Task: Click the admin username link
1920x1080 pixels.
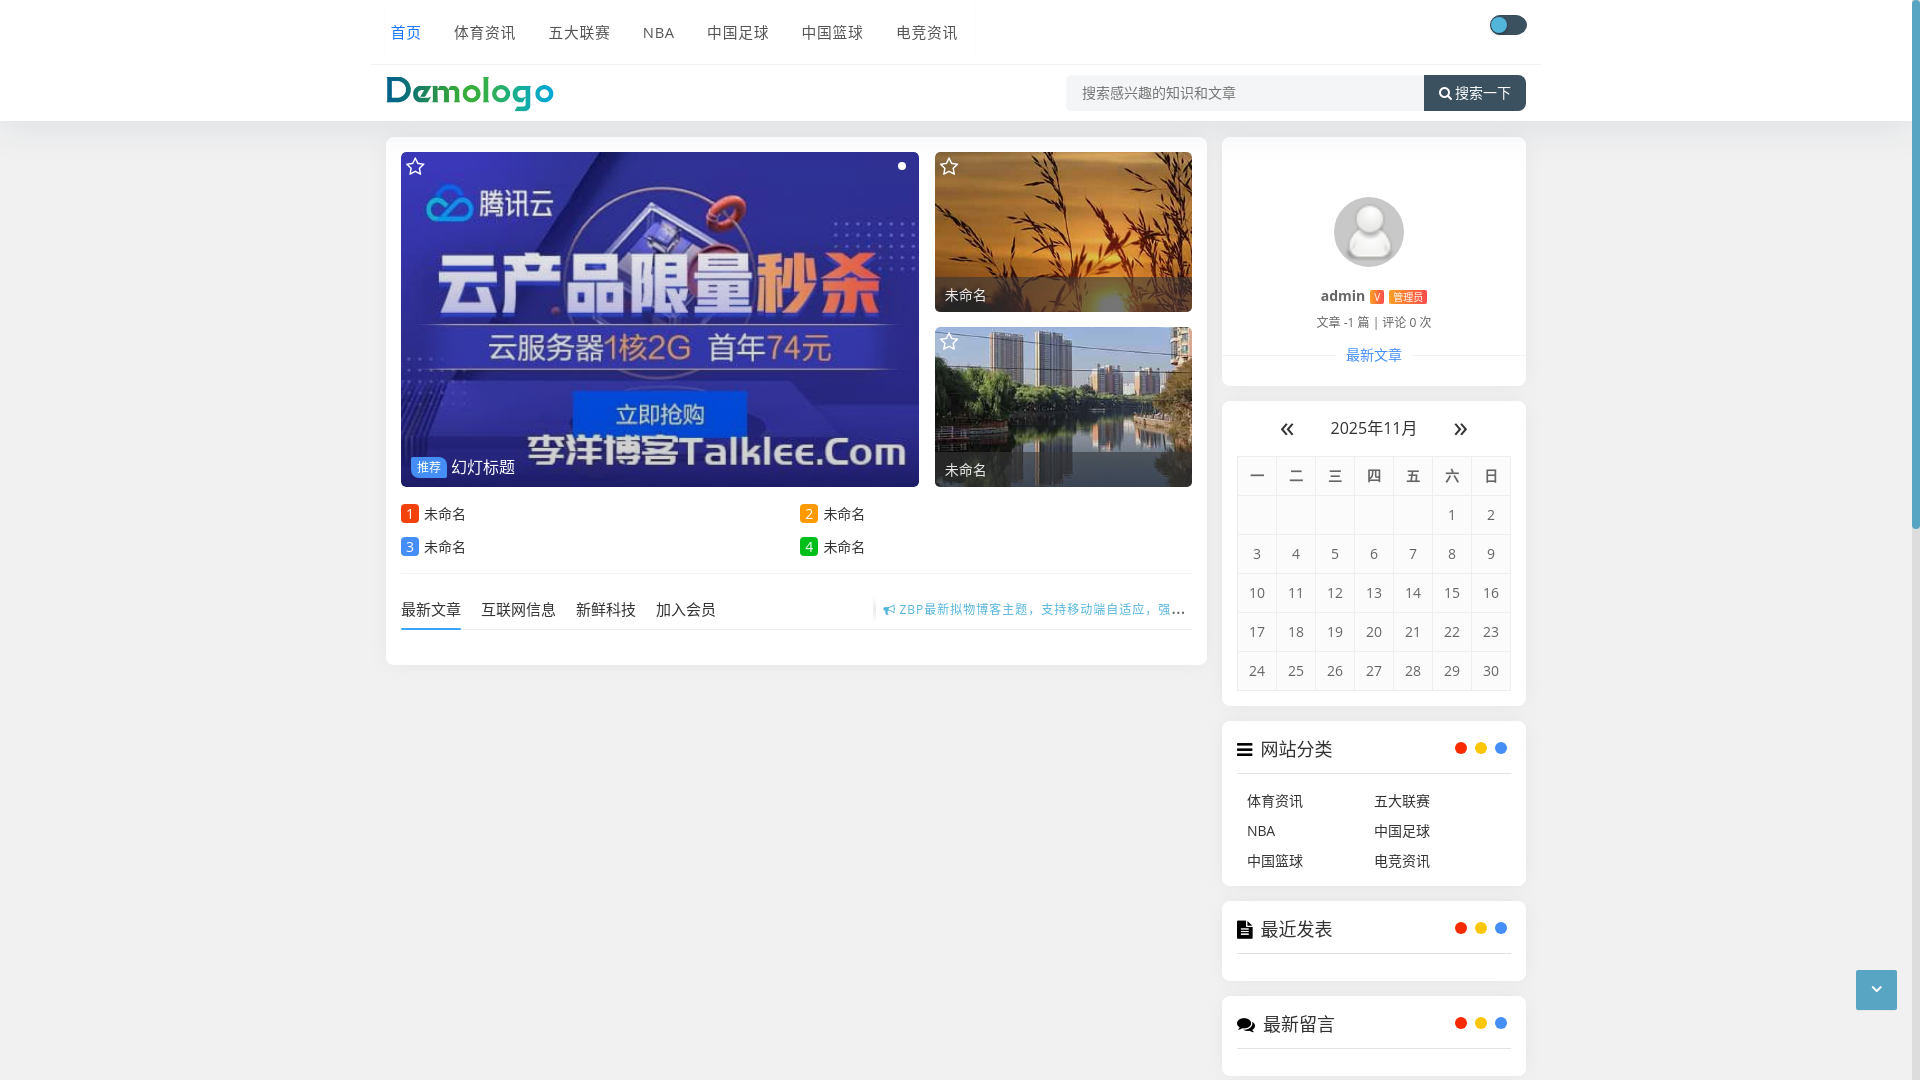Action: click(1342, 296)
